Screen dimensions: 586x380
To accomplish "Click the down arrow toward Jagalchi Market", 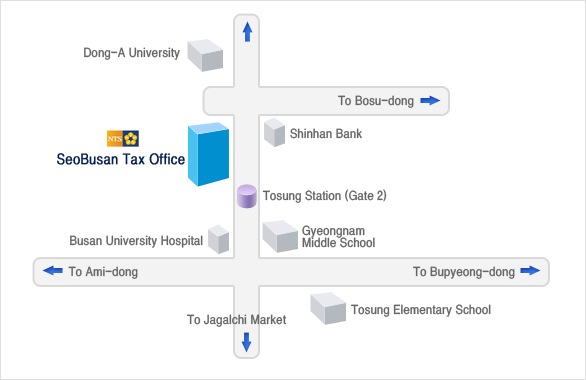I will (246, 342).
